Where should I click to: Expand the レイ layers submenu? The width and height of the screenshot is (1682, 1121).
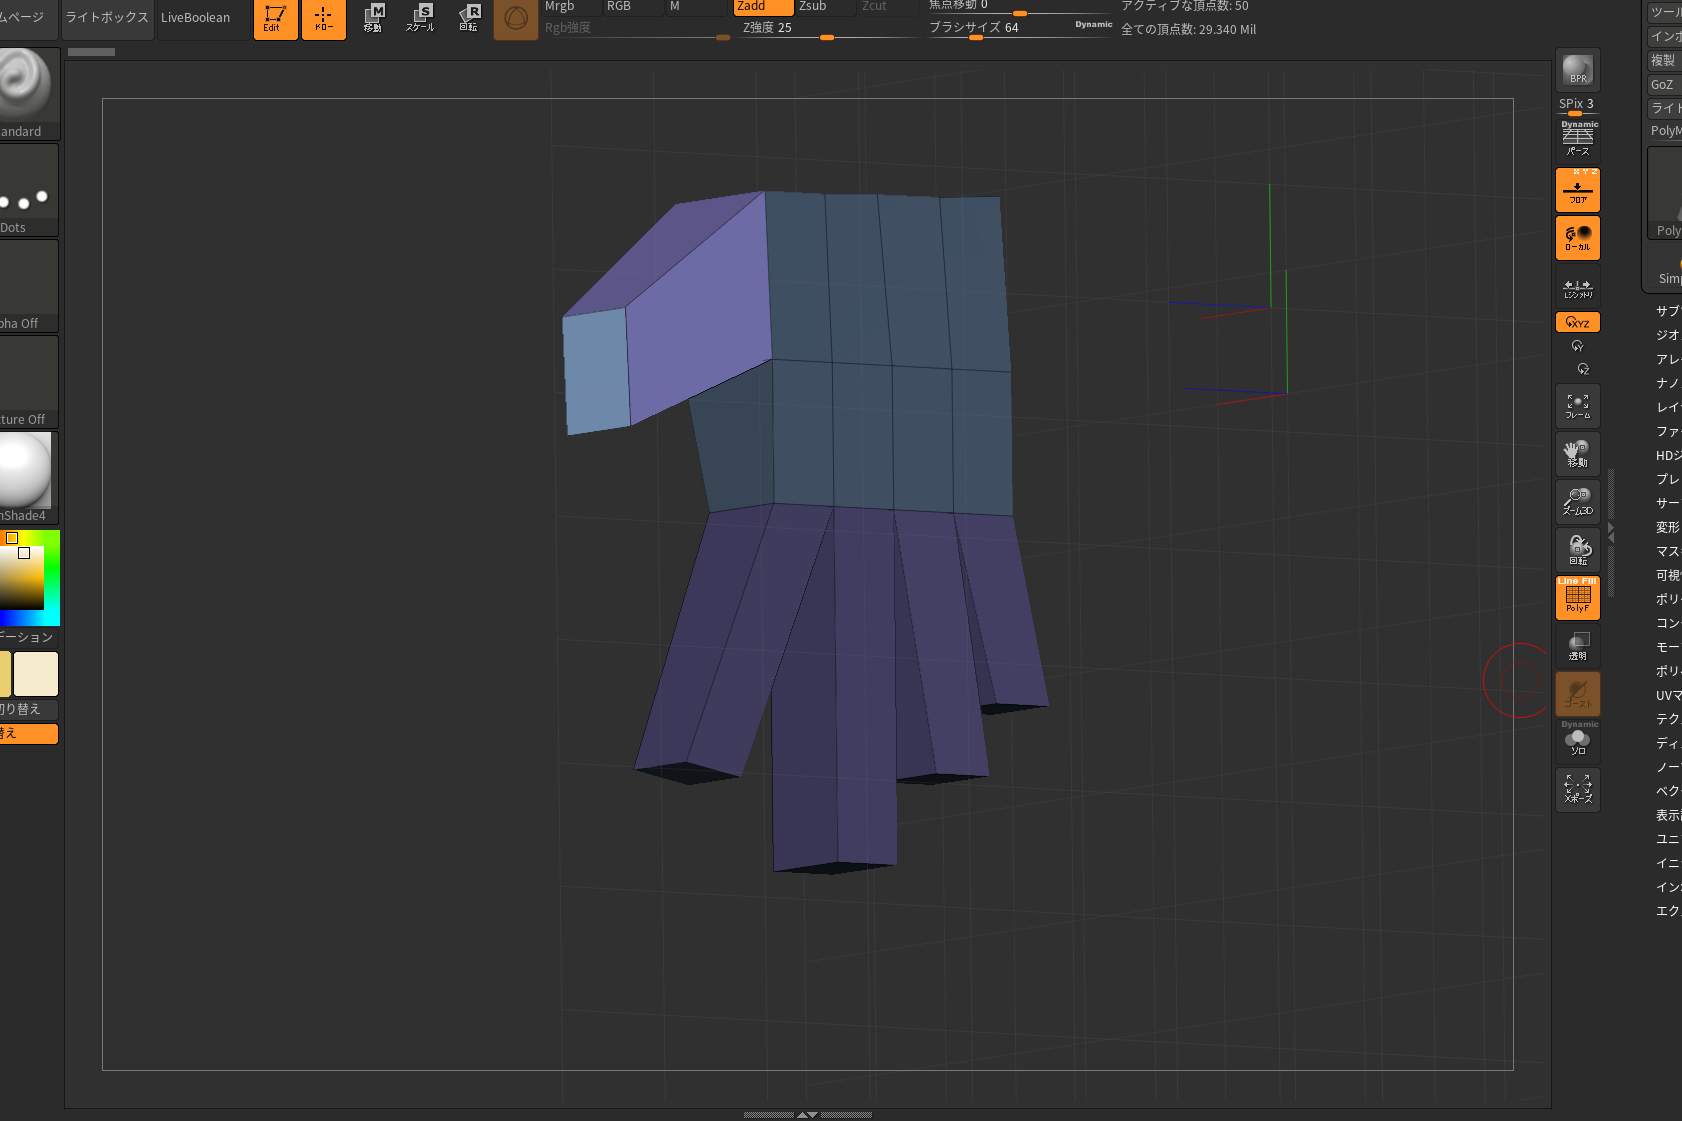coord(1668,407)
